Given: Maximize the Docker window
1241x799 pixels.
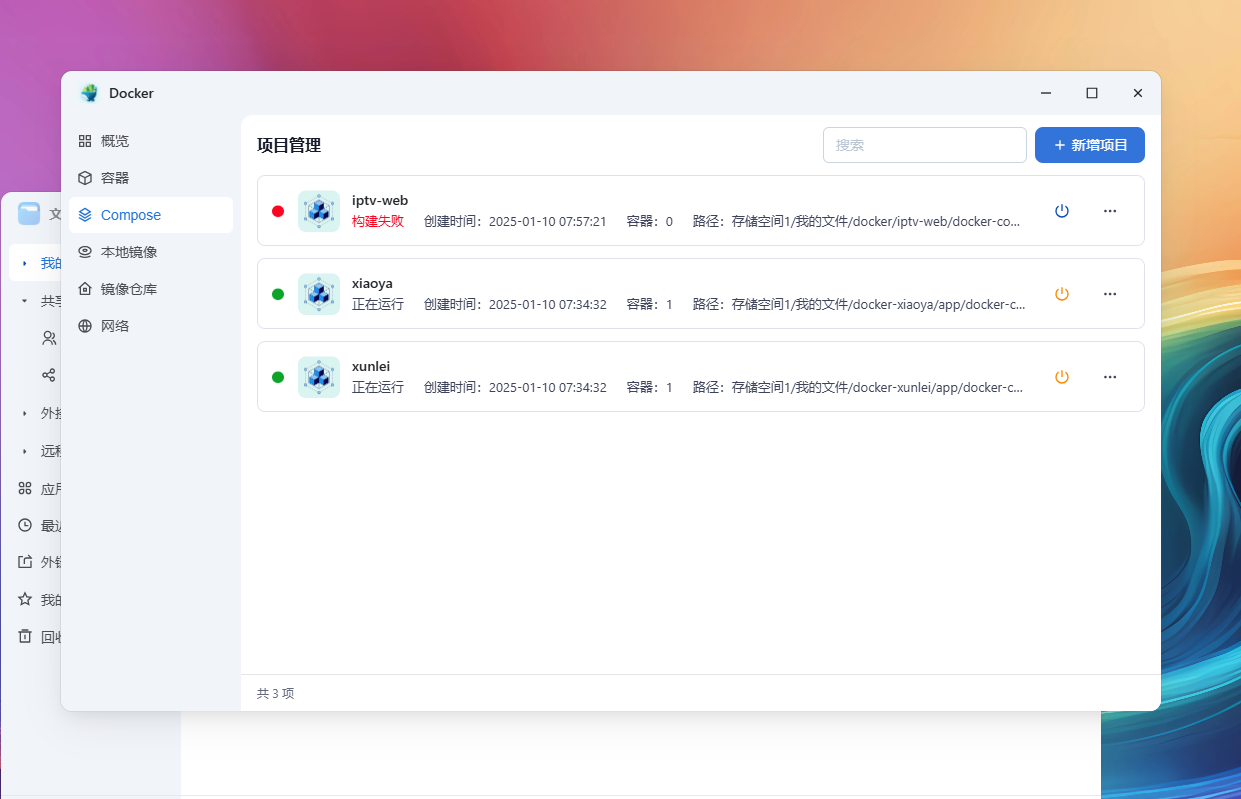Looking at the screenshot, I should (x=1092, y=93).
